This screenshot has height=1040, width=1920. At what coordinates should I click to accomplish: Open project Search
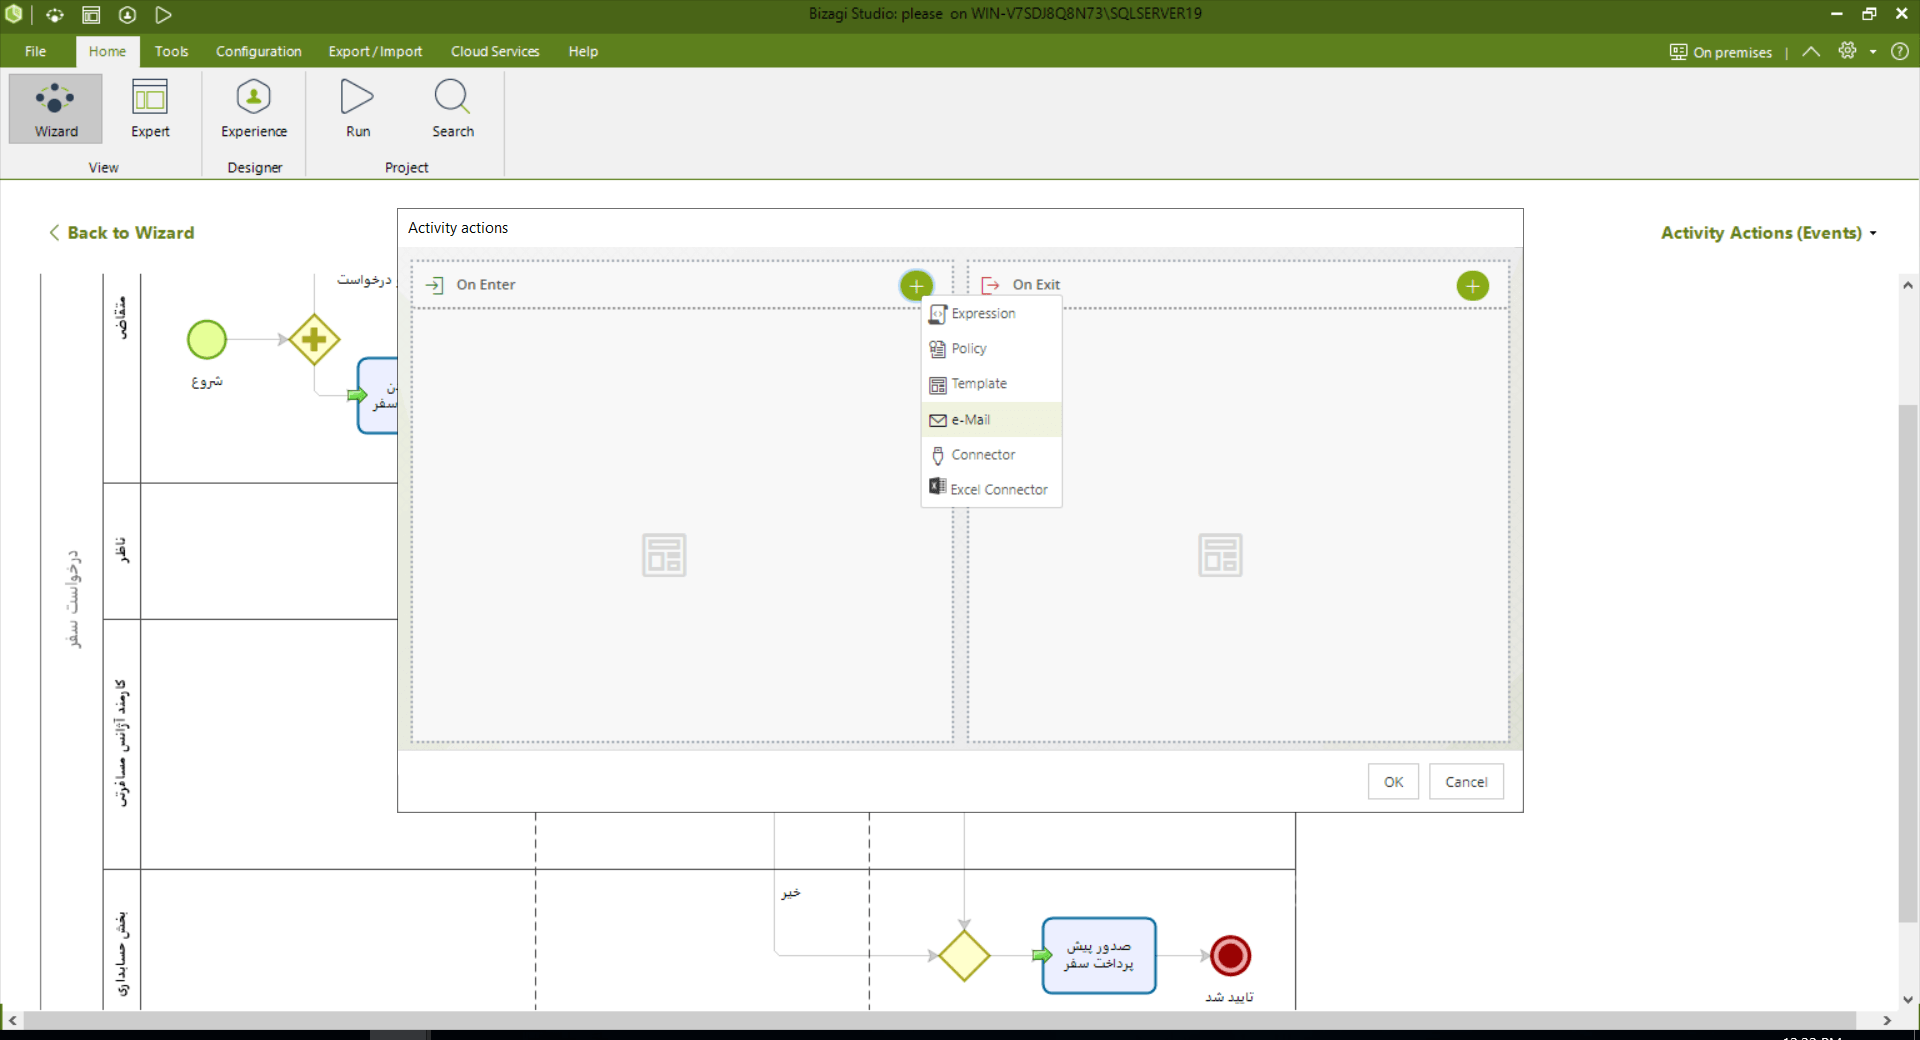tap(452, 108)
